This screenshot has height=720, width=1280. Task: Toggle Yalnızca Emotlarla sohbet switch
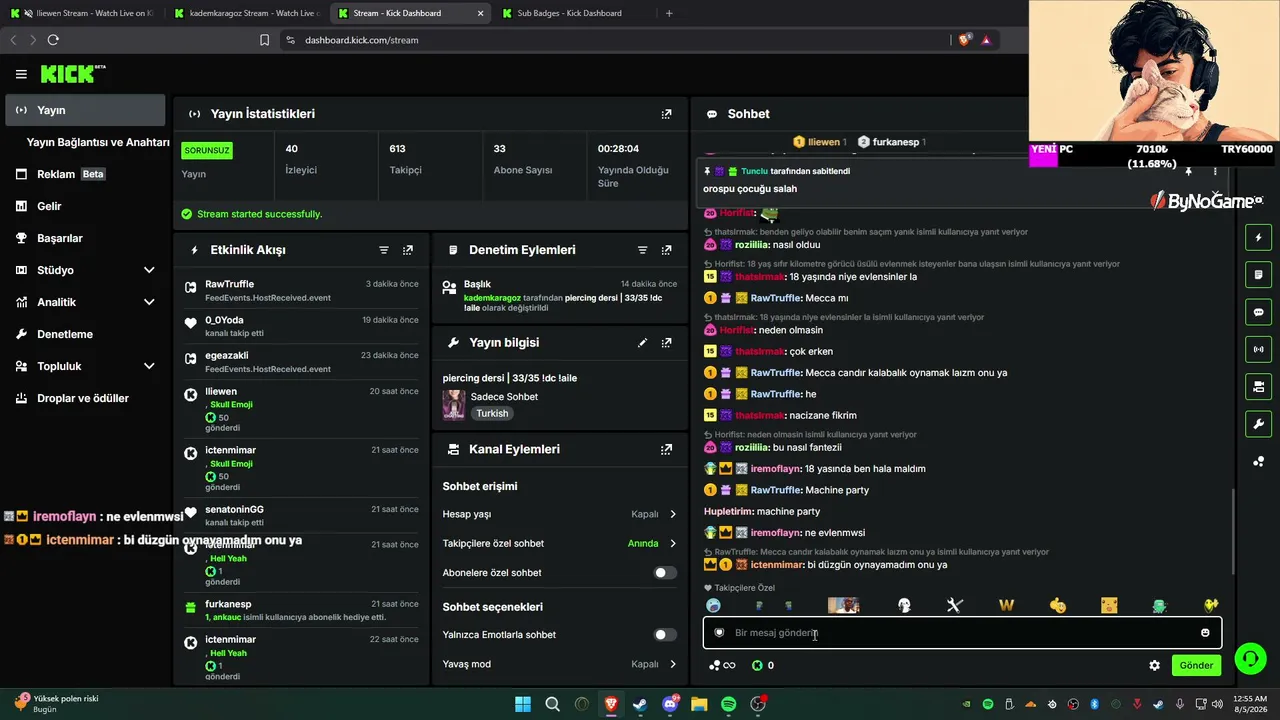coord(664,635)
